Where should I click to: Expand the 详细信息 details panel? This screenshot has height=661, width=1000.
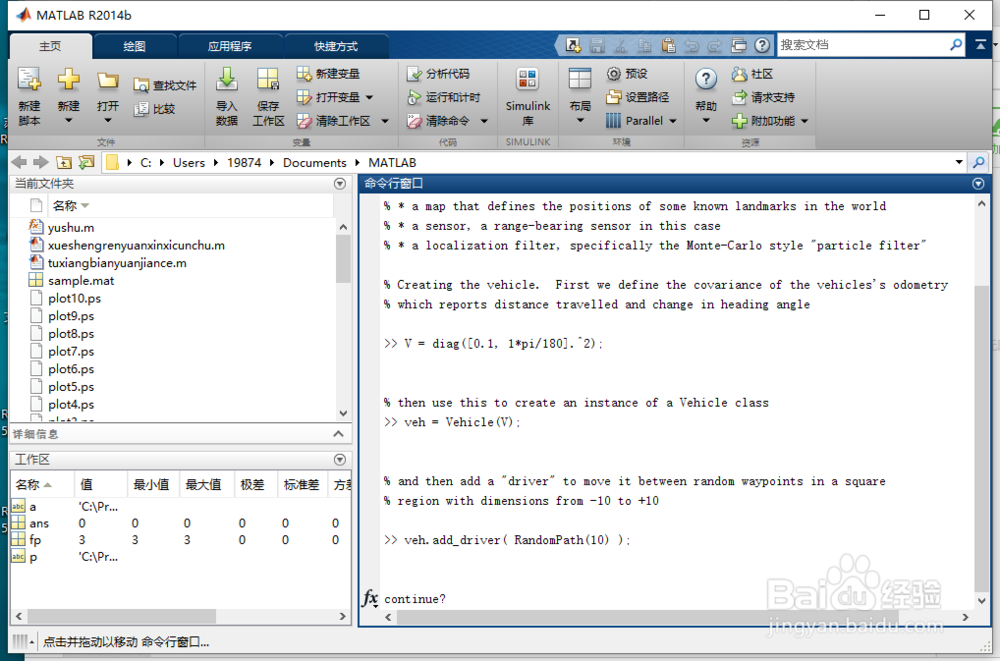pos(339,434)
